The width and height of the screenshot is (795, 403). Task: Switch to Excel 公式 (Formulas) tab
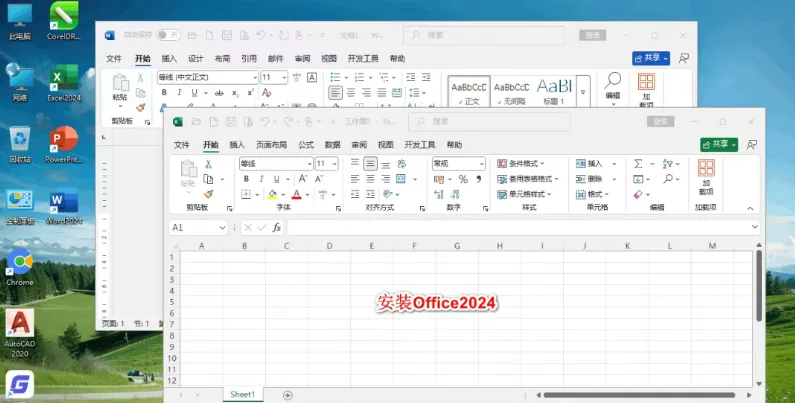point(306,145)
